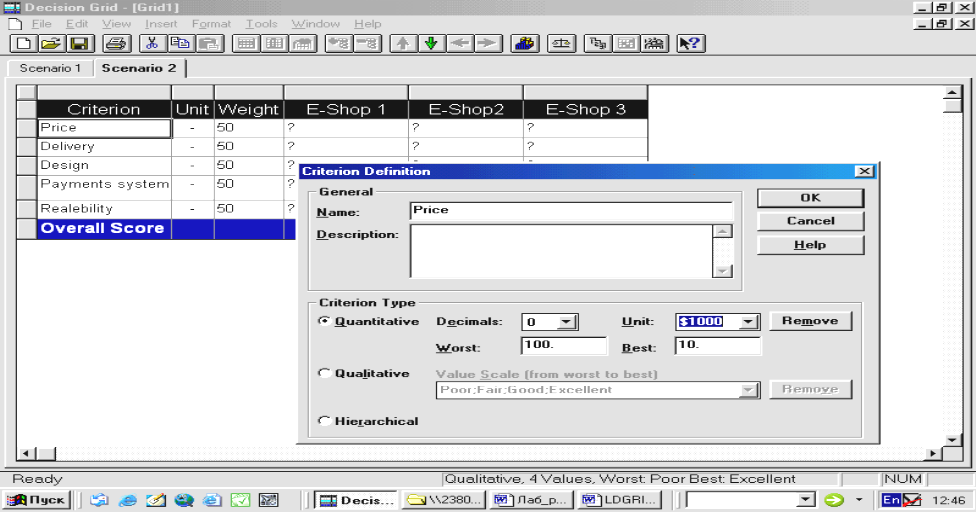Click the Help button in the dialog
Viewport: 976px width, 512px height.
(x=810, y=245)
